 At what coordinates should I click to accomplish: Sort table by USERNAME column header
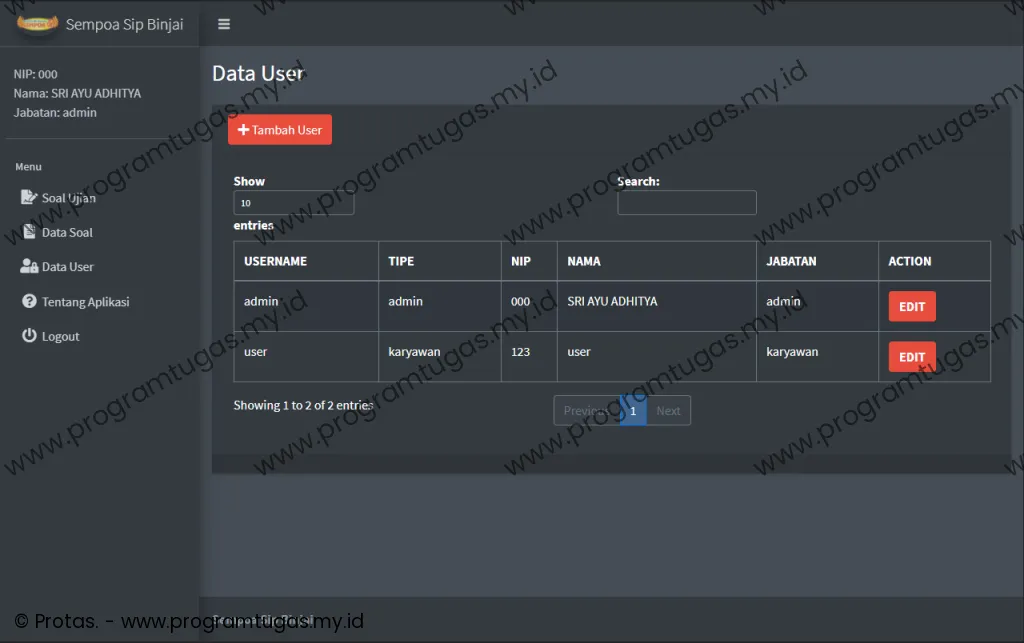(x=275, y=261)
